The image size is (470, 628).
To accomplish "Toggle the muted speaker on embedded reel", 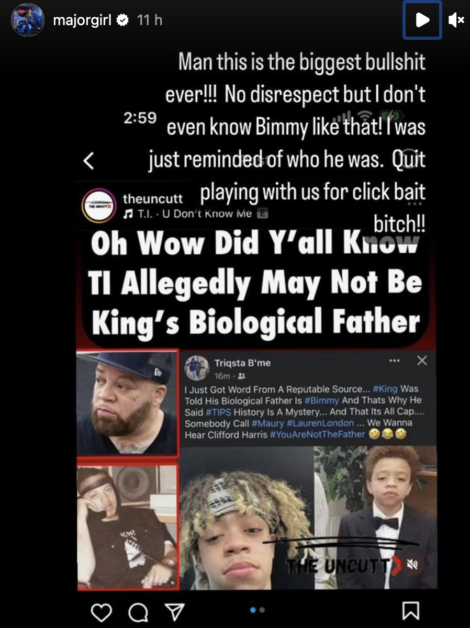I will (412, 564).
